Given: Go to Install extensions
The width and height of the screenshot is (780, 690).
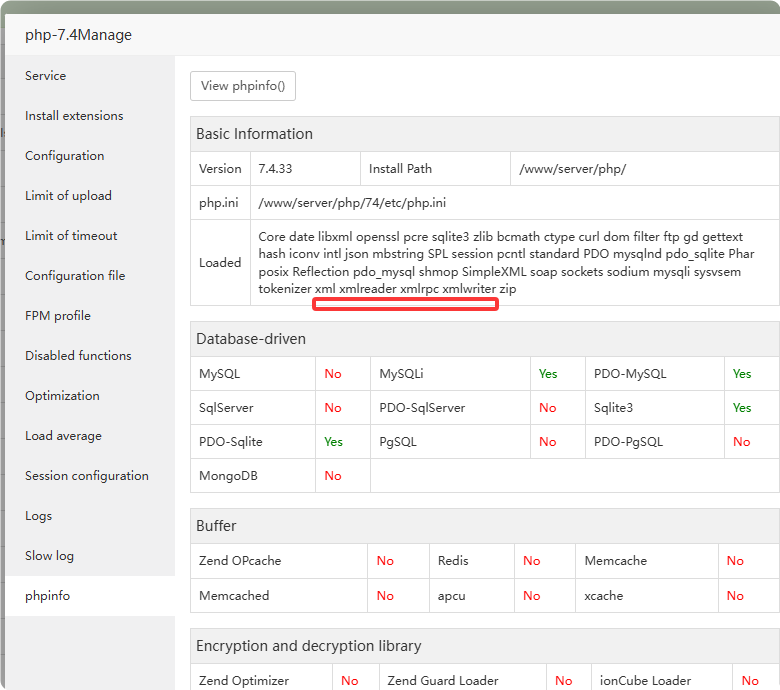Looking at the screenshot, I should (x=74, y=116).
